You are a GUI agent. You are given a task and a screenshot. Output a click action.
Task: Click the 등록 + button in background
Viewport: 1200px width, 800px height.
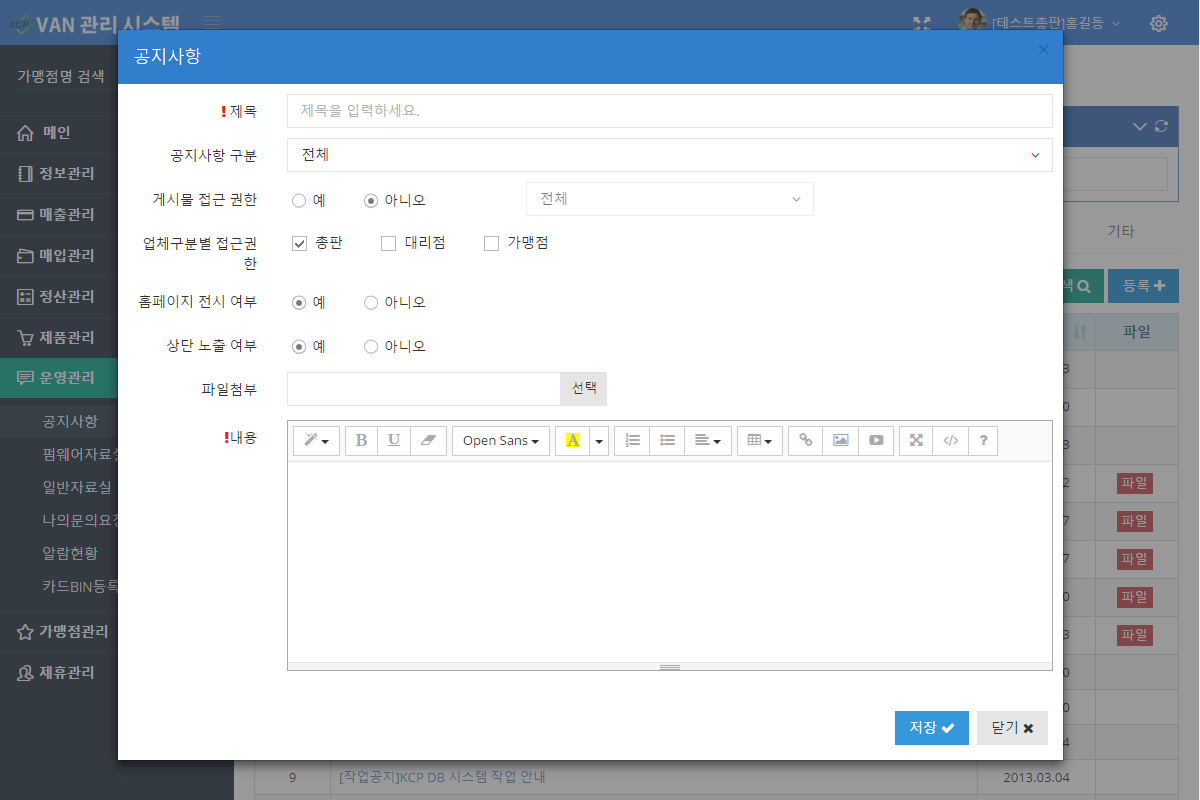point(1144,286)
